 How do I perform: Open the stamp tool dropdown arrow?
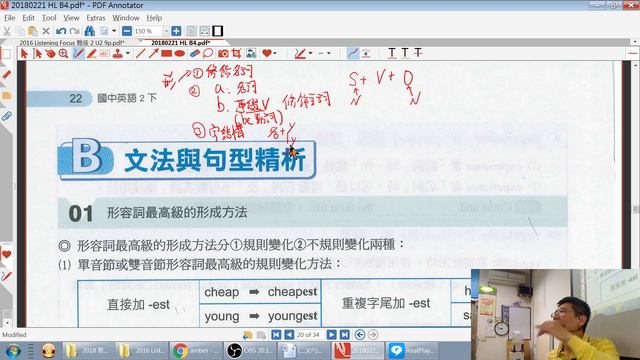point(128,53)
